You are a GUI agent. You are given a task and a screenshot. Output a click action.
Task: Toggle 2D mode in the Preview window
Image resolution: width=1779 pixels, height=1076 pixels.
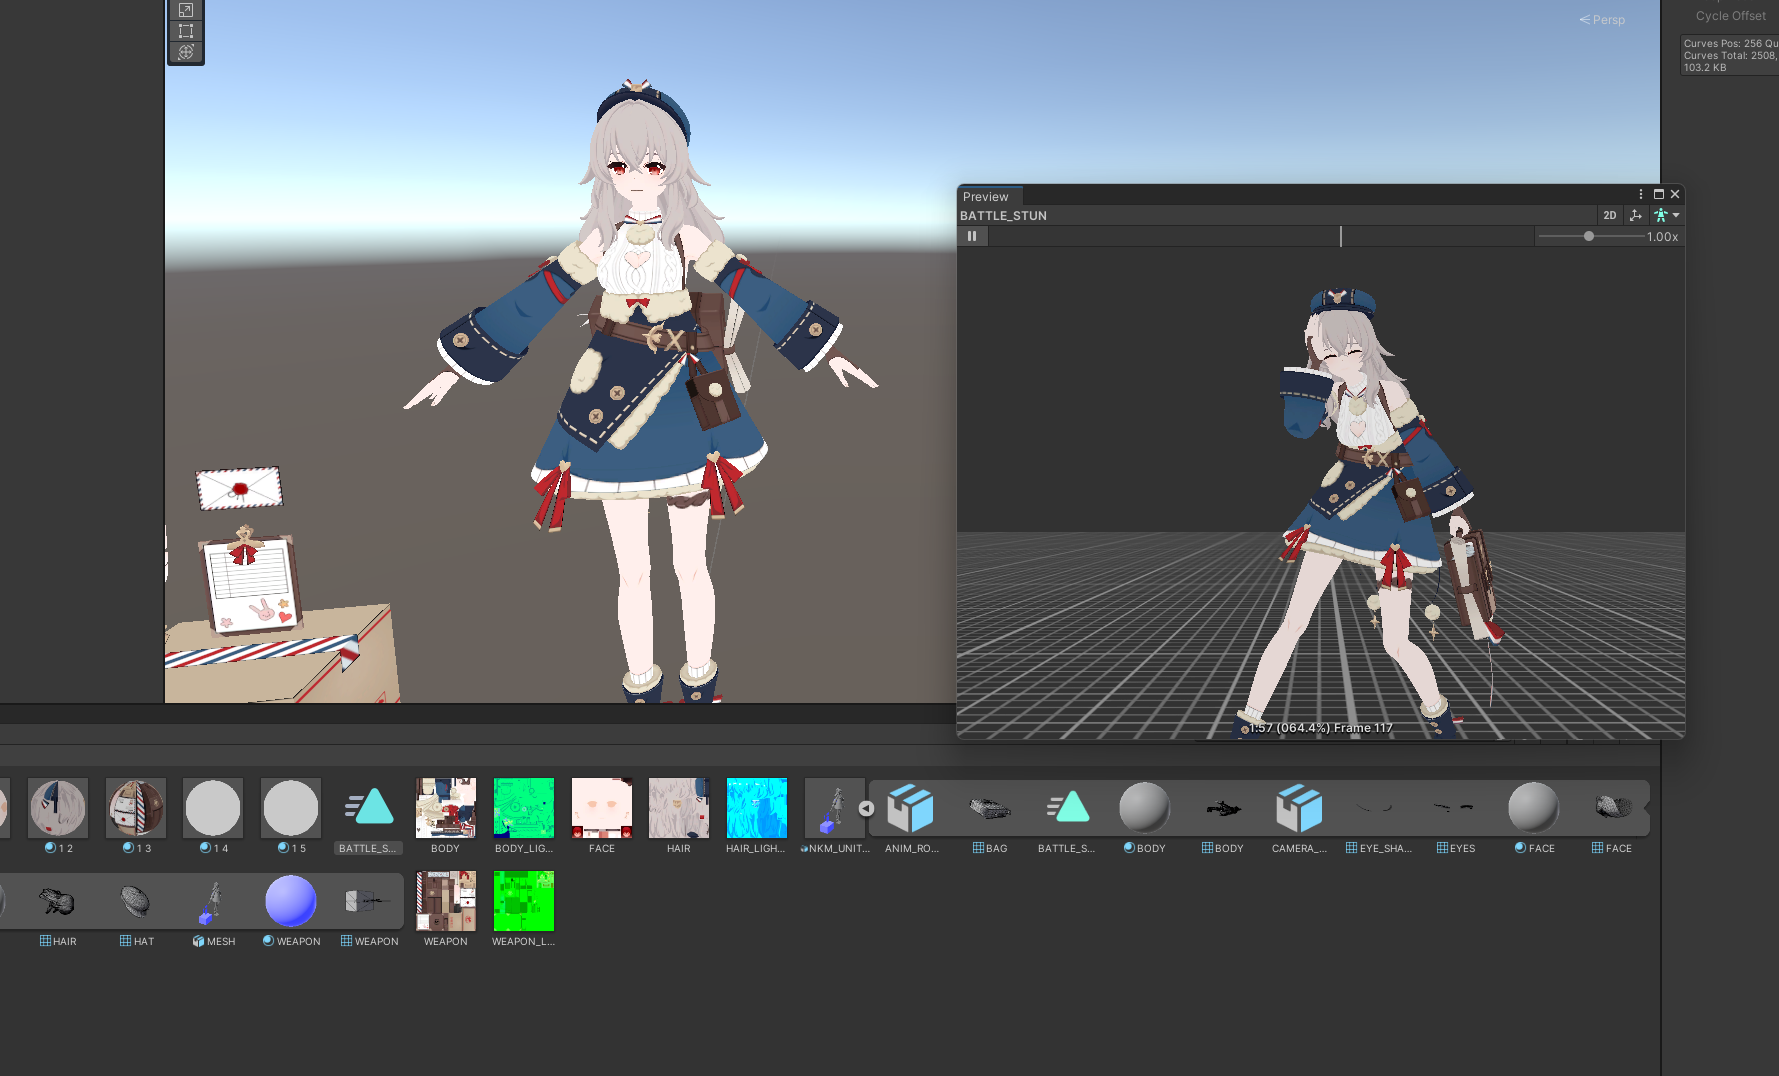point(1609,215)
